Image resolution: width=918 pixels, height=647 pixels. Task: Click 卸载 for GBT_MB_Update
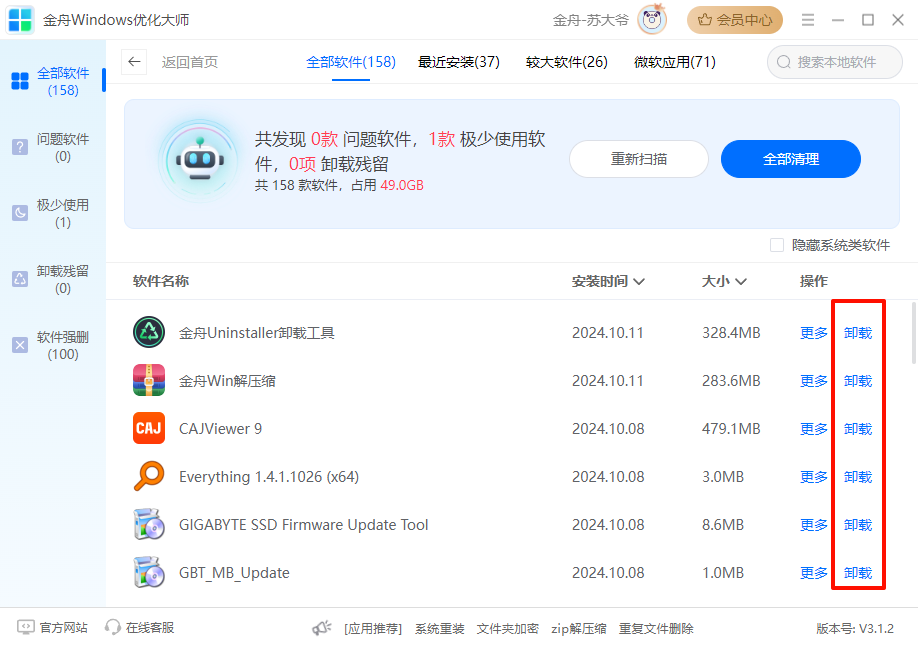(x=858, y=573)
